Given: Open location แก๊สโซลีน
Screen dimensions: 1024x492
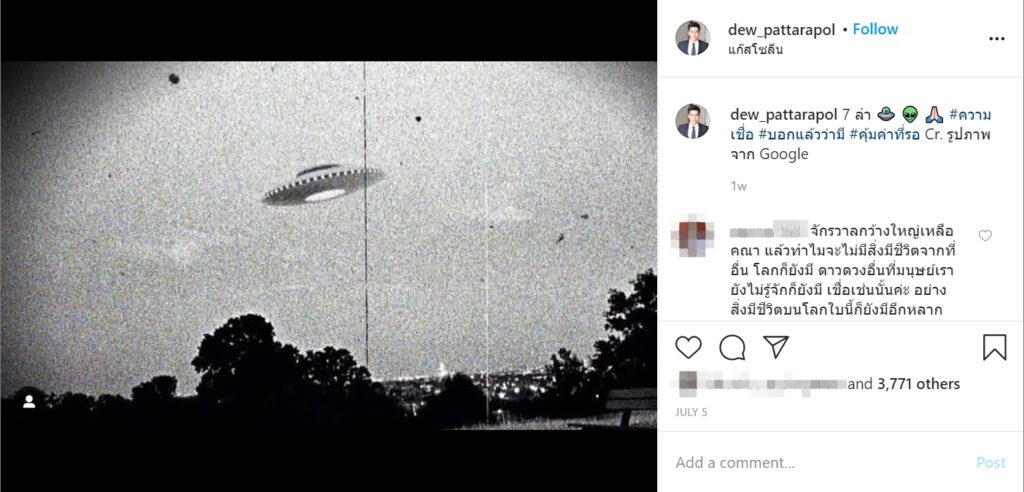Looking at the screenshot, I should point(756,50).
